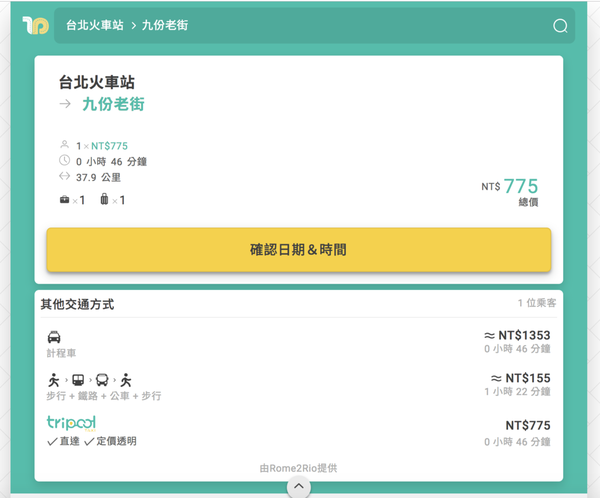Choose the 步行 + 鐵路 + 公車 + 步行 route
Screen dimensions: 600x498
coord(298,386)
